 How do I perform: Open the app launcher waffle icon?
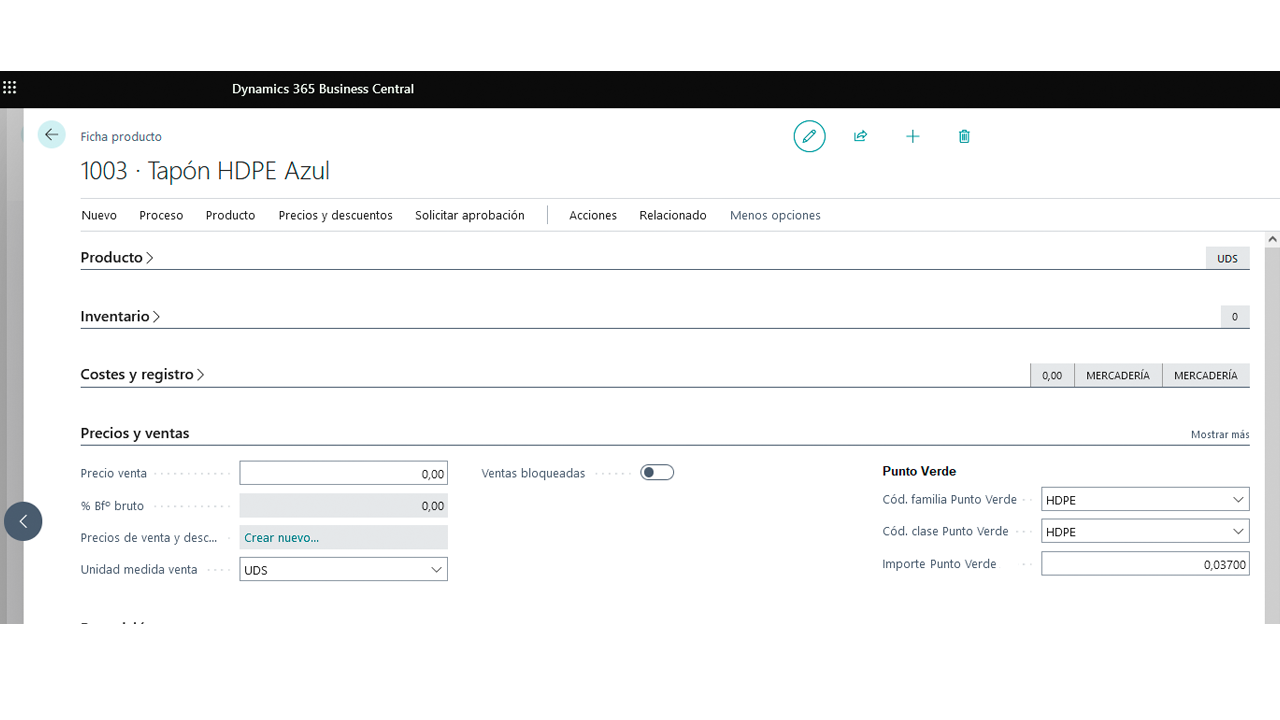tap(10, 88)
